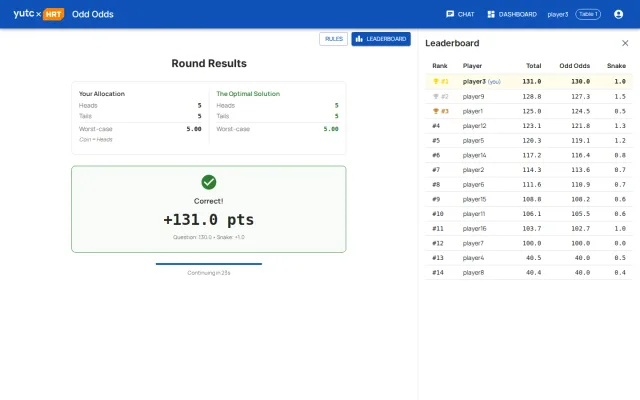
Task: Select player12 in leaderboard
Action: (529, 126)
